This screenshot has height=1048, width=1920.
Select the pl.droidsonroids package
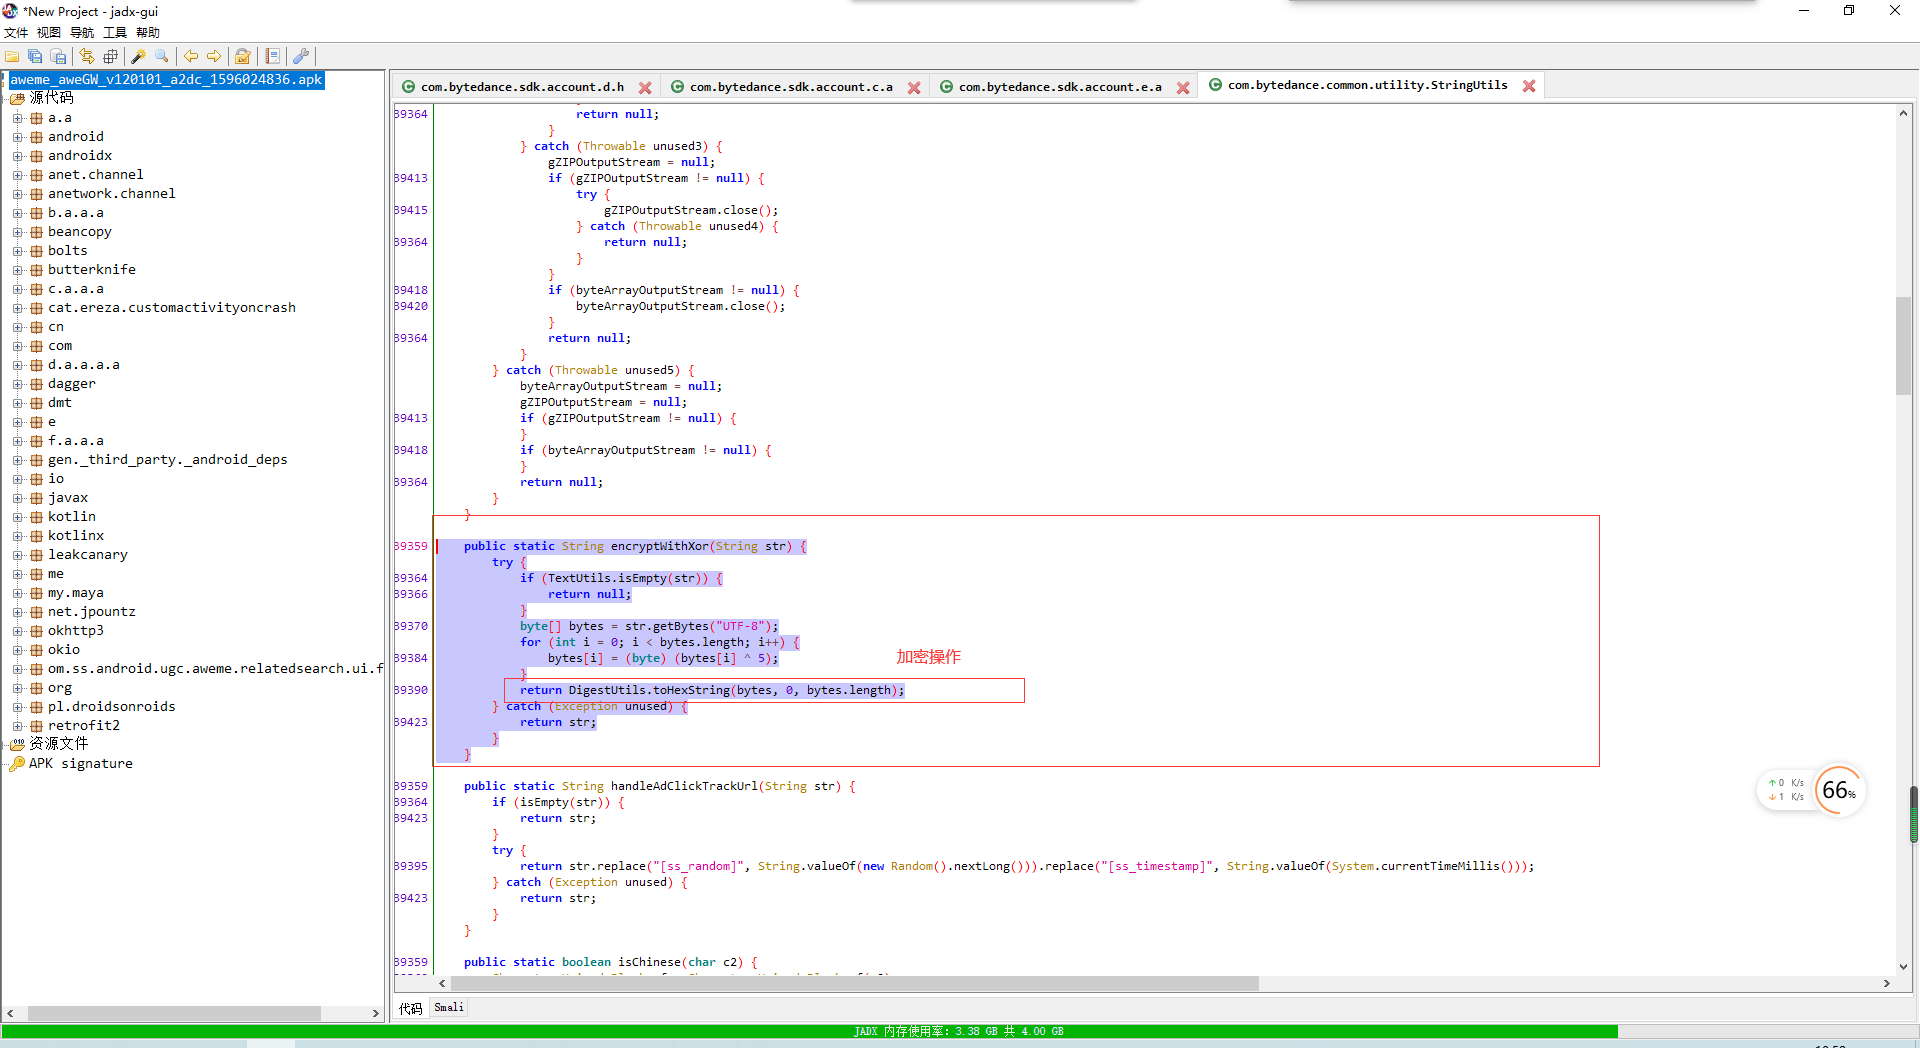coord(111,707)
